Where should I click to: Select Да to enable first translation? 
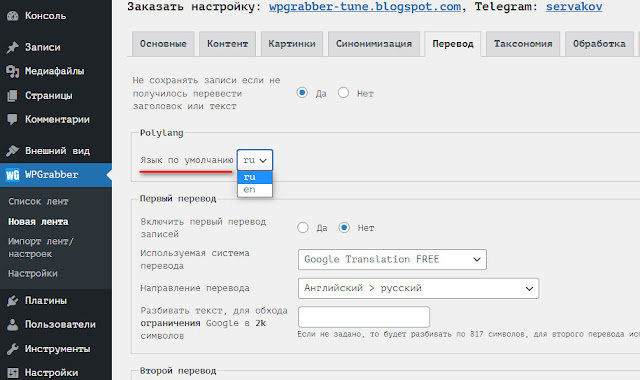(x=302, y=227)
